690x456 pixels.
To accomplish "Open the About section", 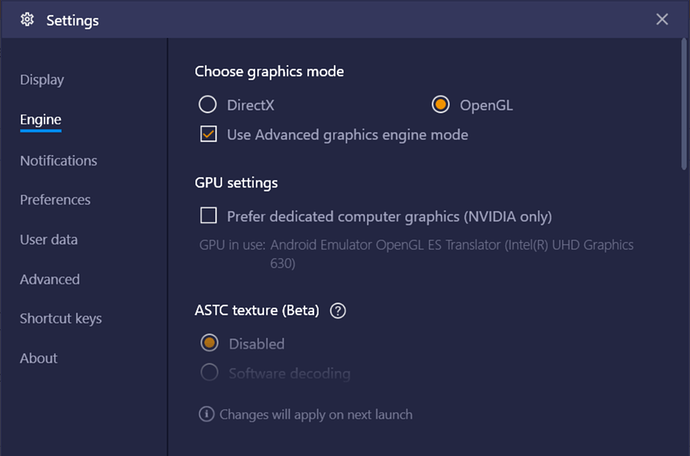I will click(x=39, y=358).
